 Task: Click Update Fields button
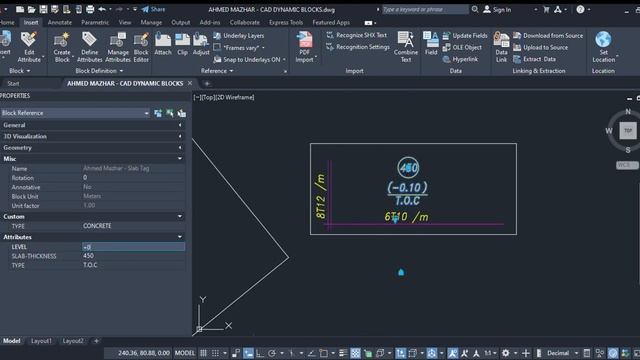click(x=465, y=36)
